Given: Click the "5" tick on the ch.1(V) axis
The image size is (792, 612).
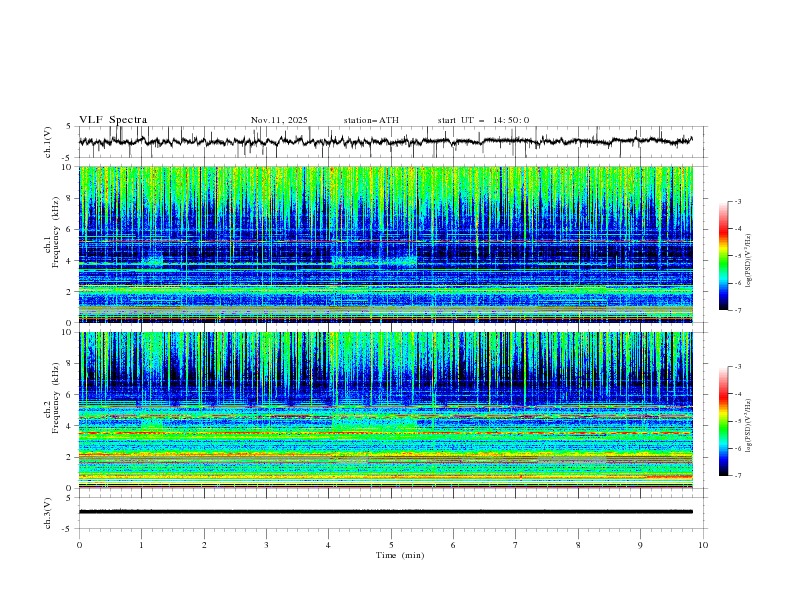Looking at the screenshot, I should (69, 126).
